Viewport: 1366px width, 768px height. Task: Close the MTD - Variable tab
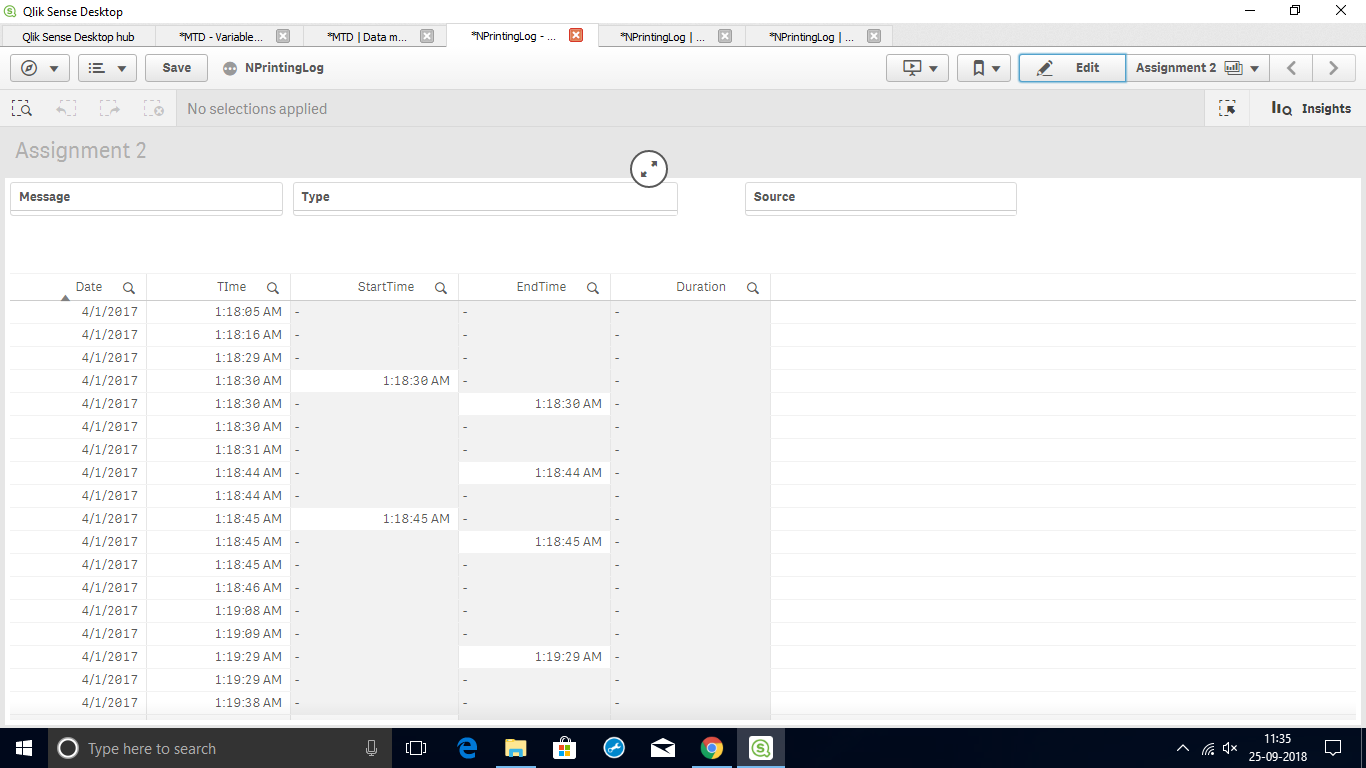(283, 36)
